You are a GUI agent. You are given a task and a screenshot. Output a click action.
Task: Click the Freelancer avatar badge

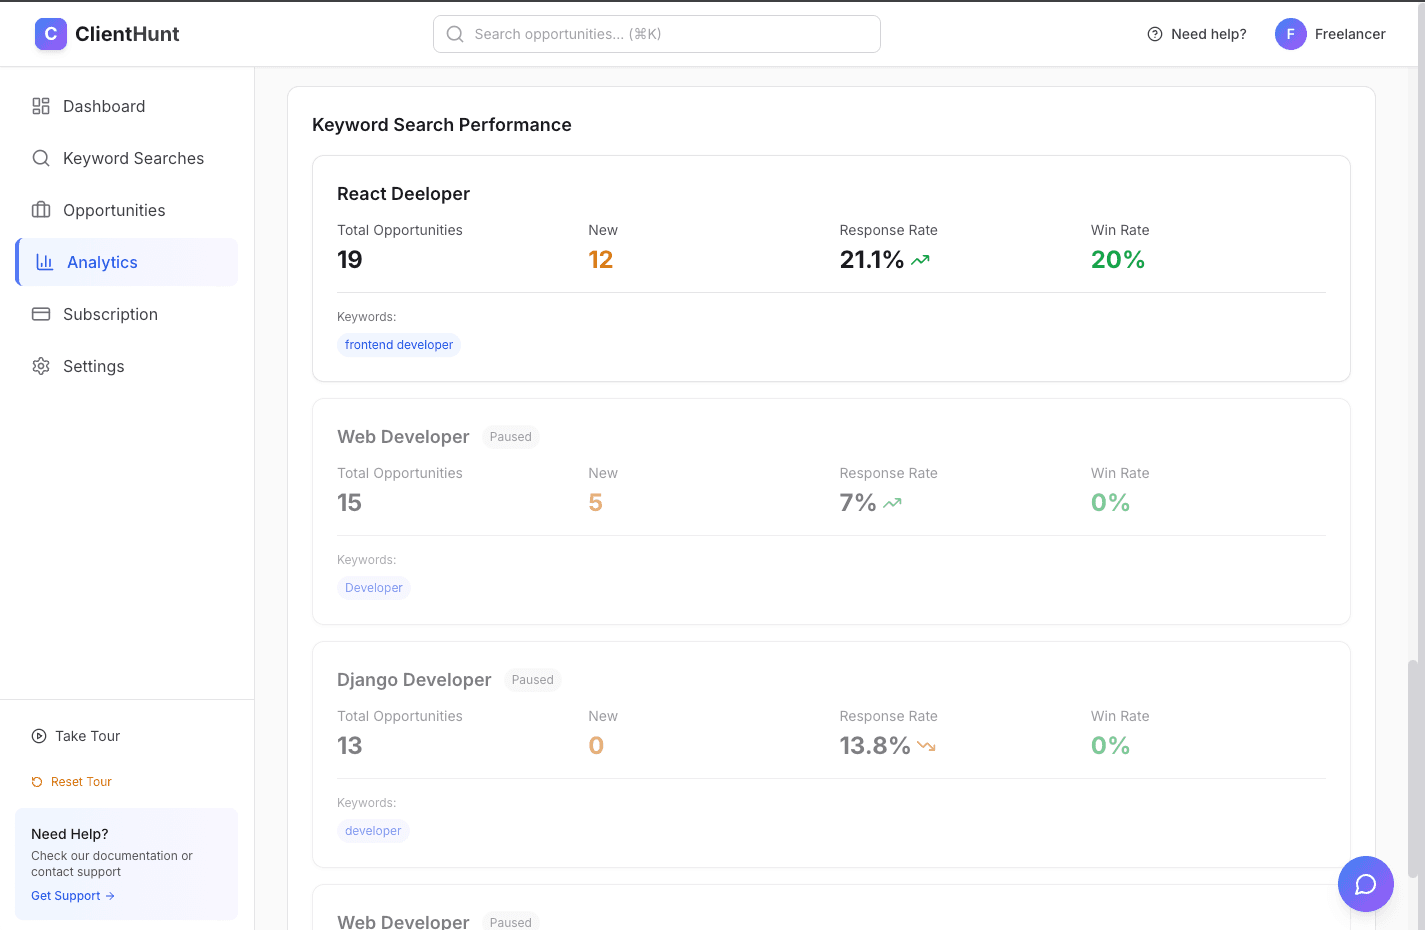click(x=1290, y=33)
